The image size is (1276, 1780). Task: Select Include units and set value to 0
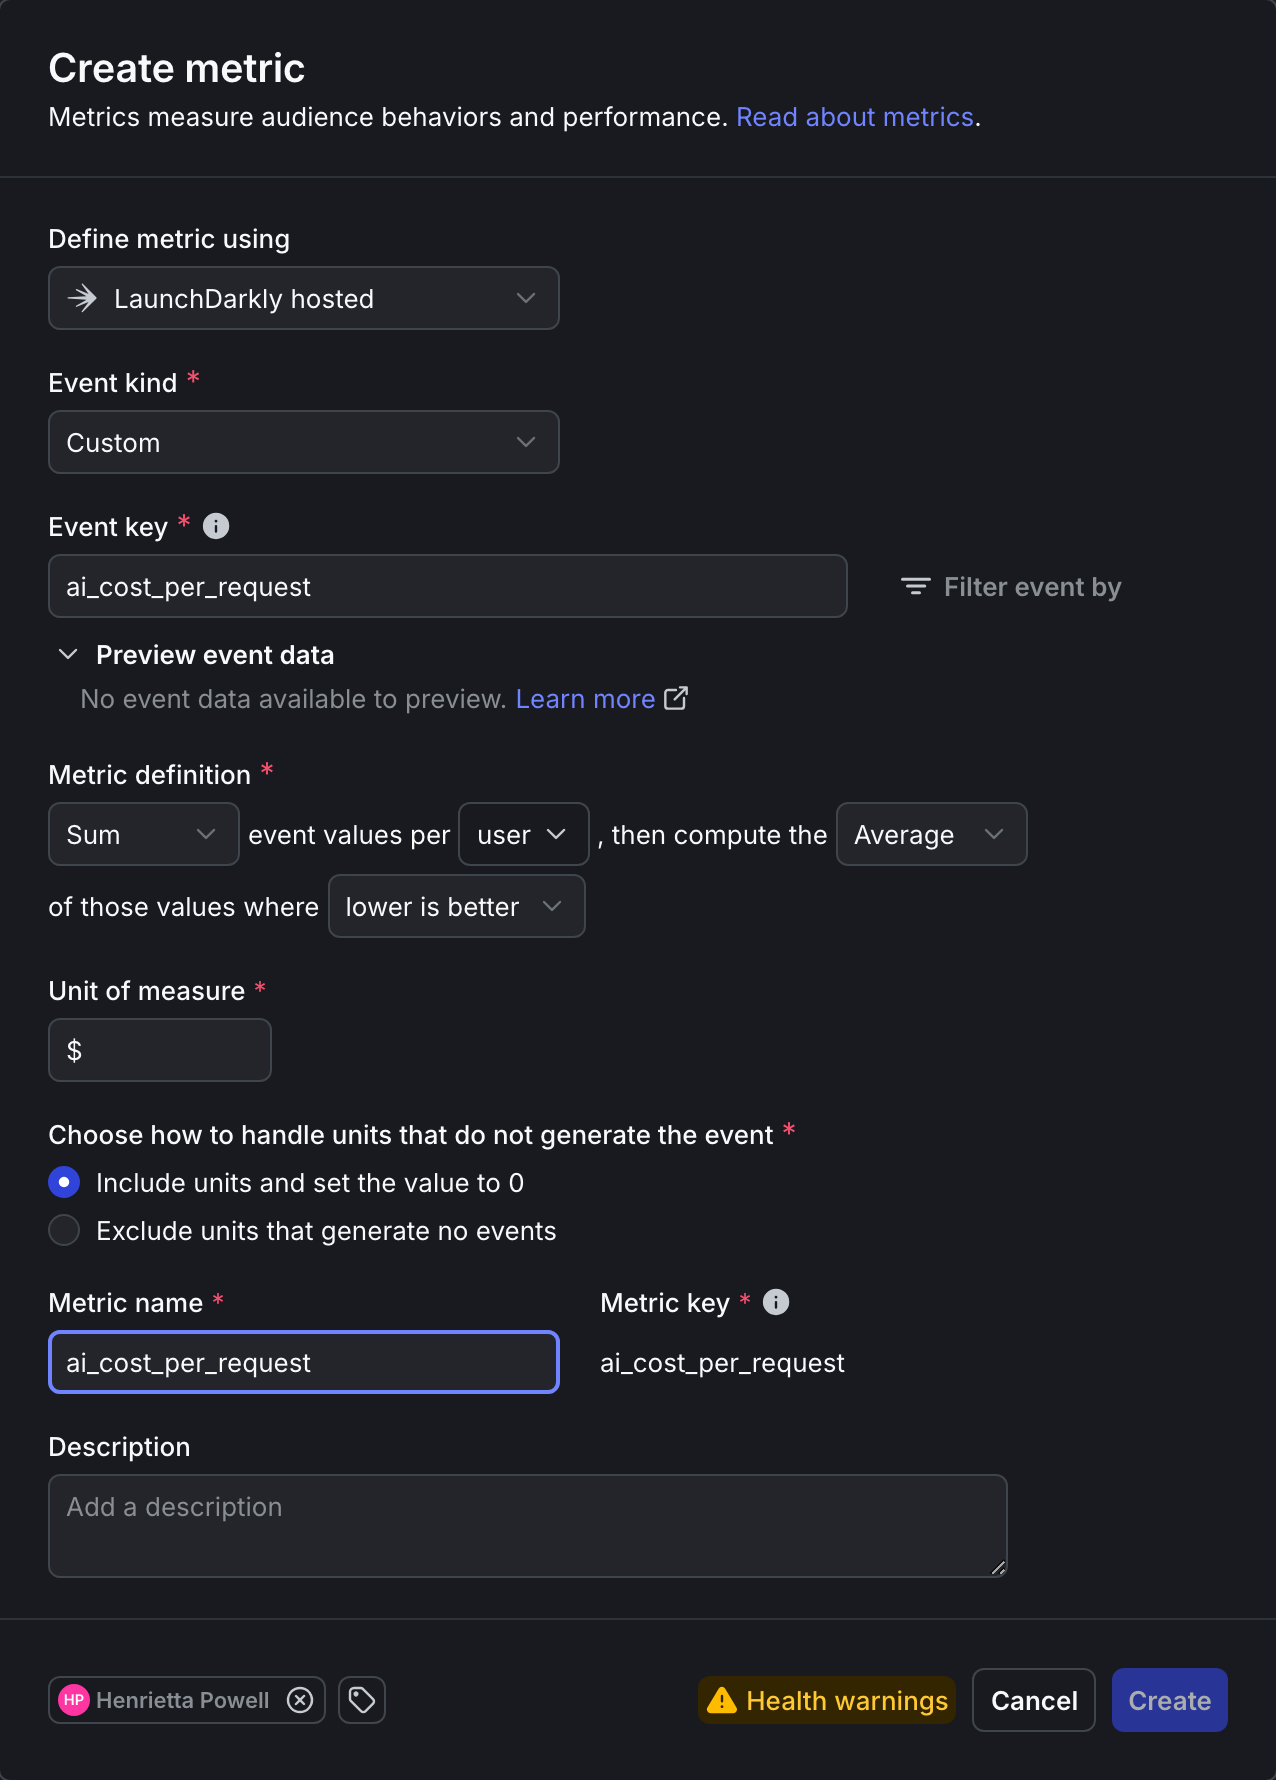click(x=64, y=1182)
